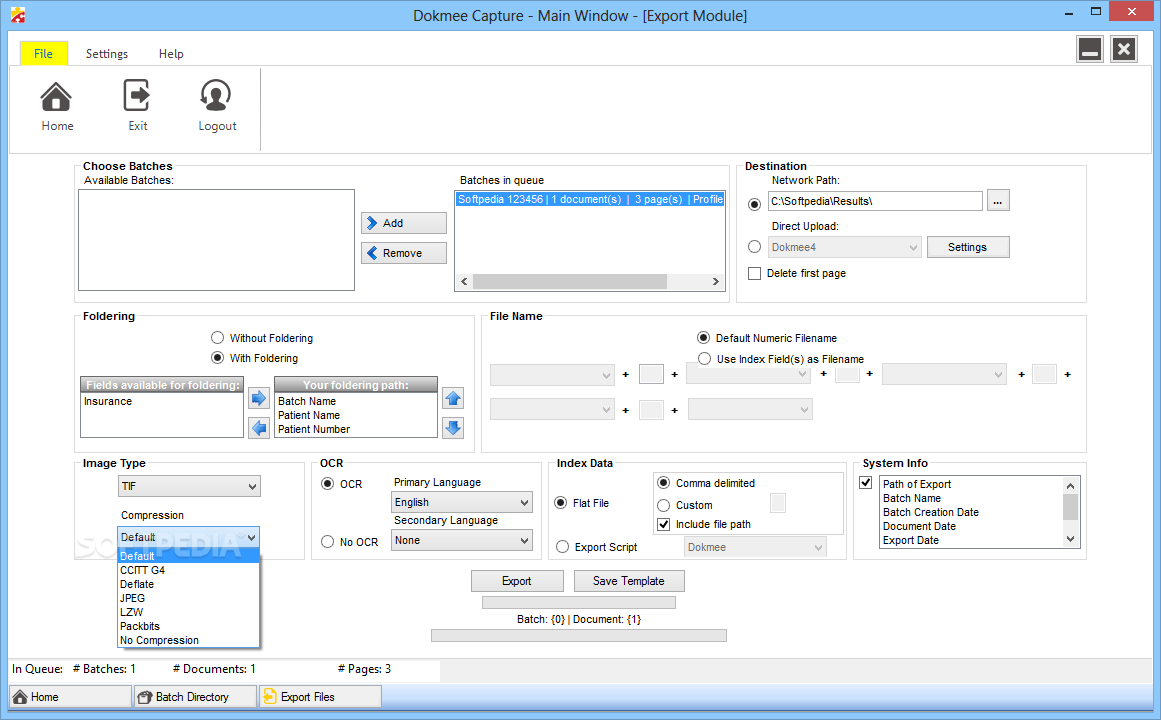Click the dark minimize module button
Image resolution: width=1161 pixels, height=720 pixels.
coord(1089,50)
